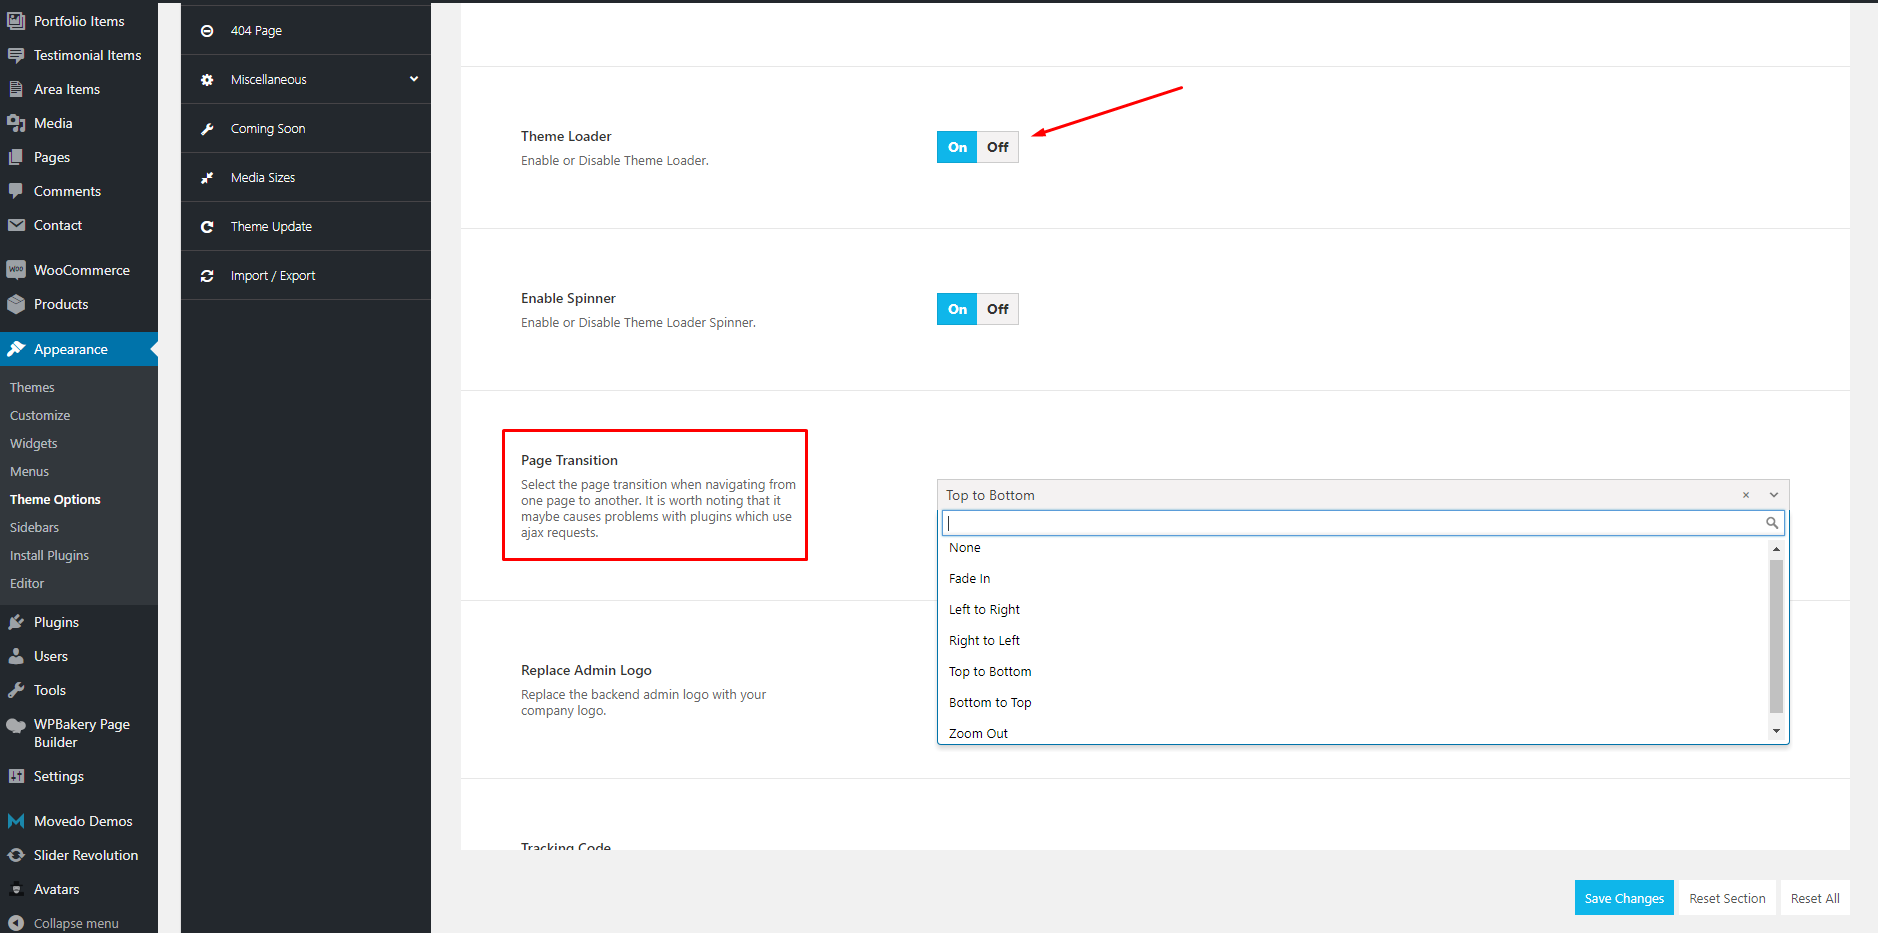Click the Import / Export sync icon
This screenshot has width=1878, height=933.
(x=207, y=276)
